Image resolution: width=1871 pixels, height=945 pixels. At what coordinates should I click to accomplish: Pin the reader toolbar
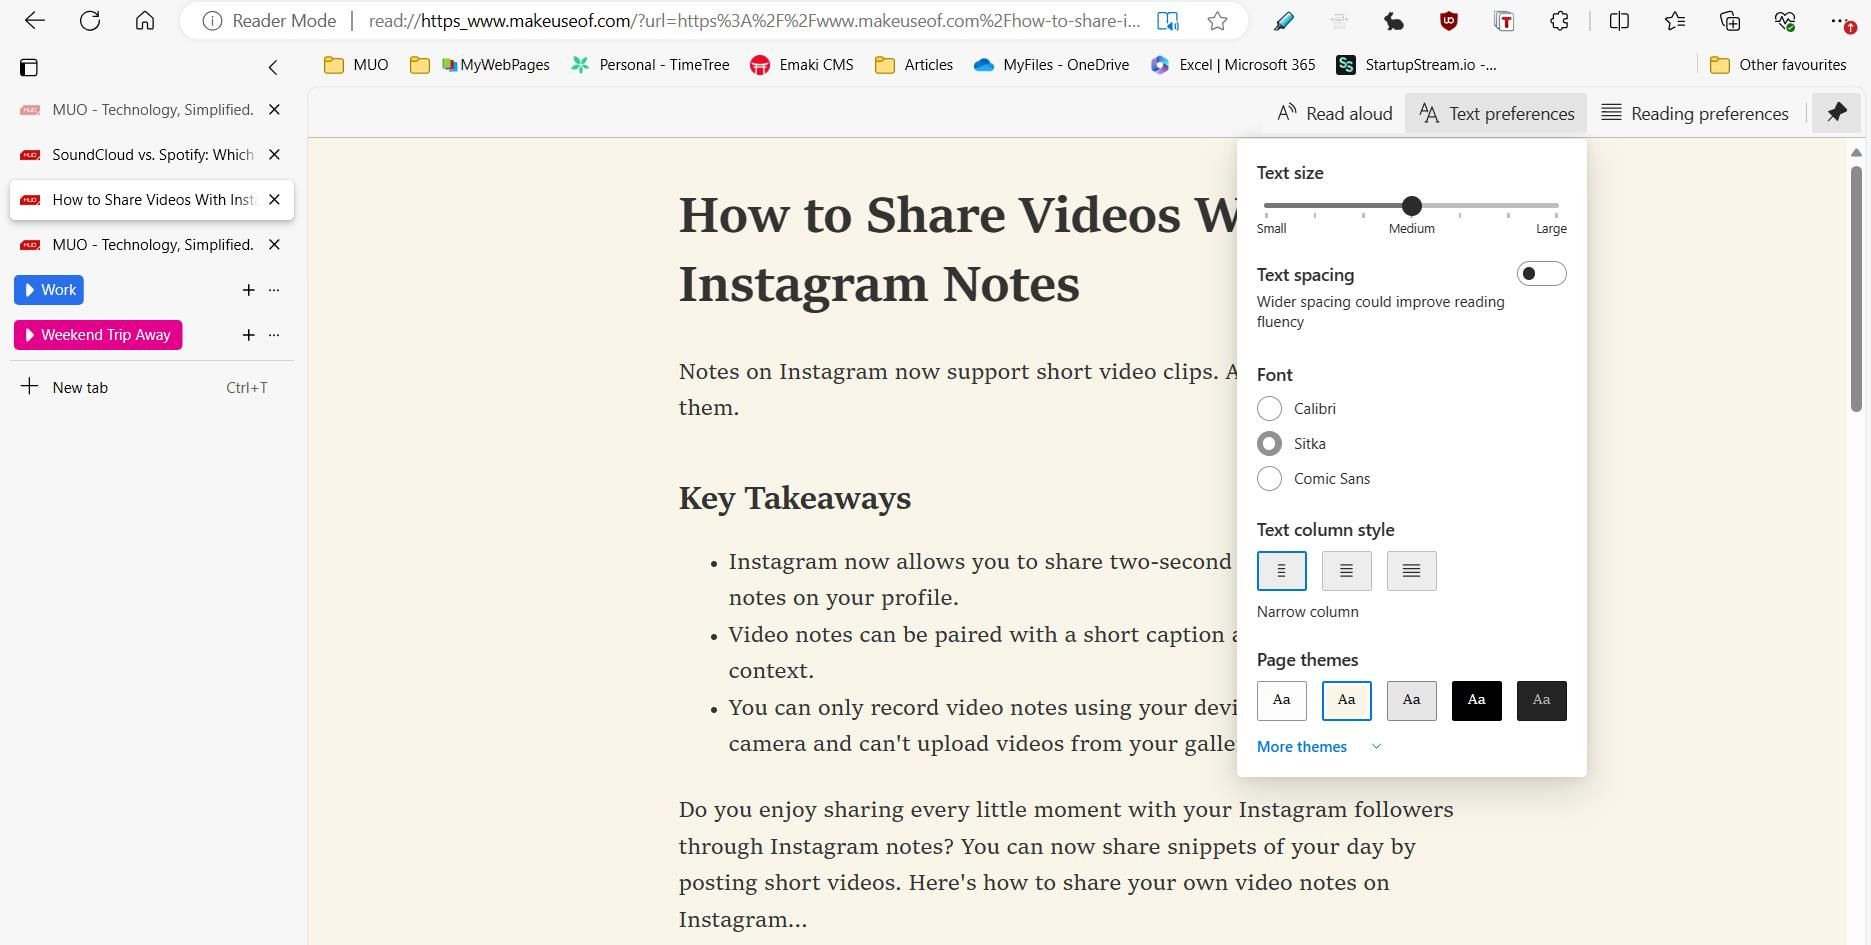[1836, 113]
